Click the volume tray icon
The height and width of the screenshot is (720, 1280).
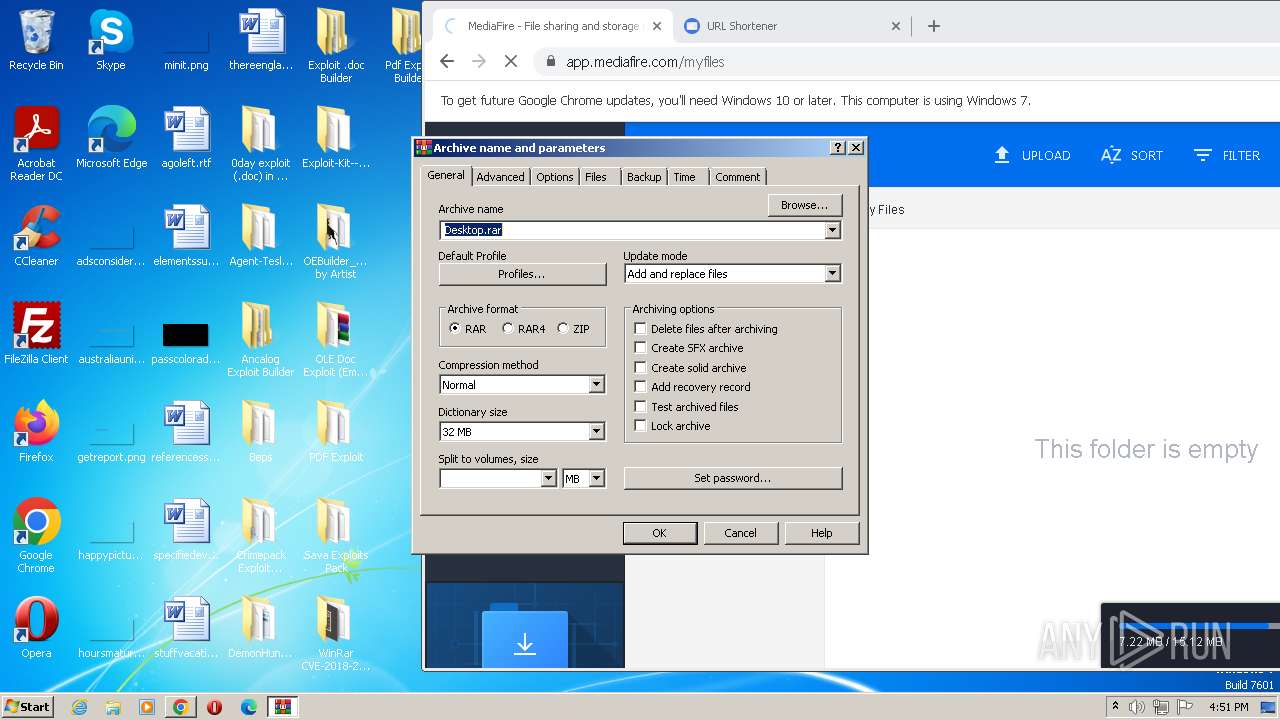point(1137,707)
